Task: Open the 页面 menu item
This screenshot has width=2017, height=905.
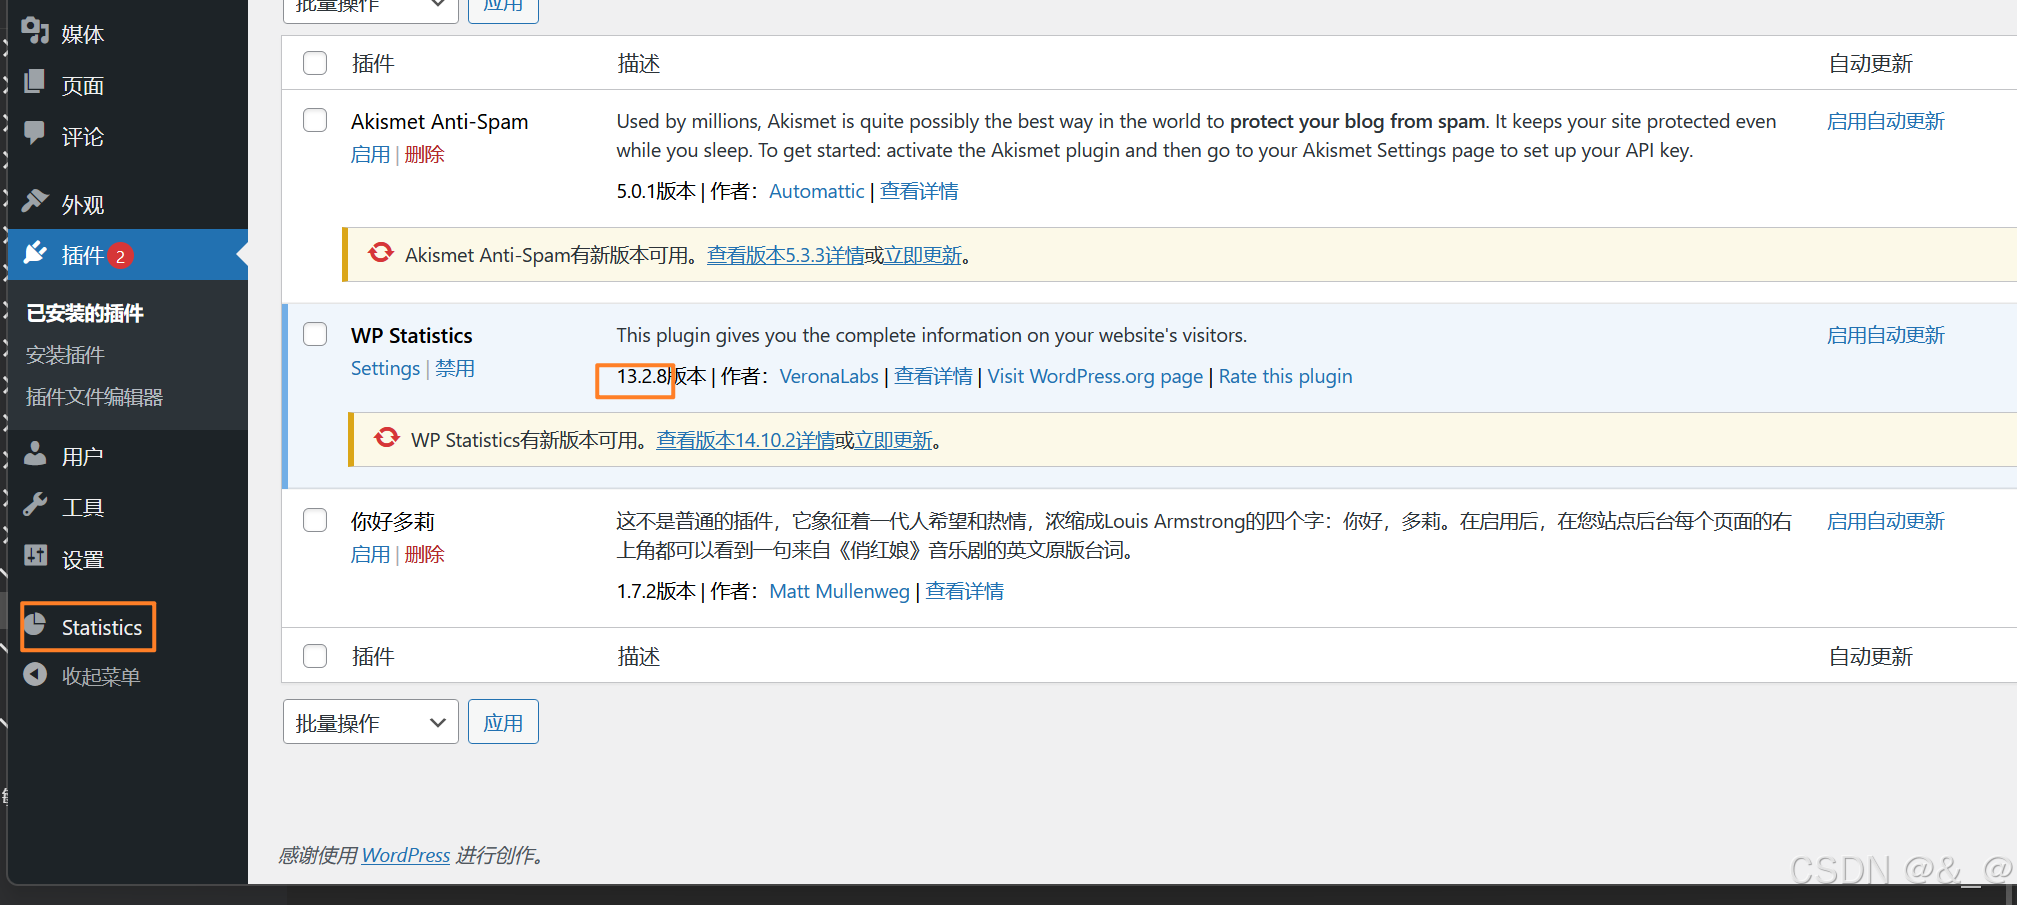Action: click(83, 86)
